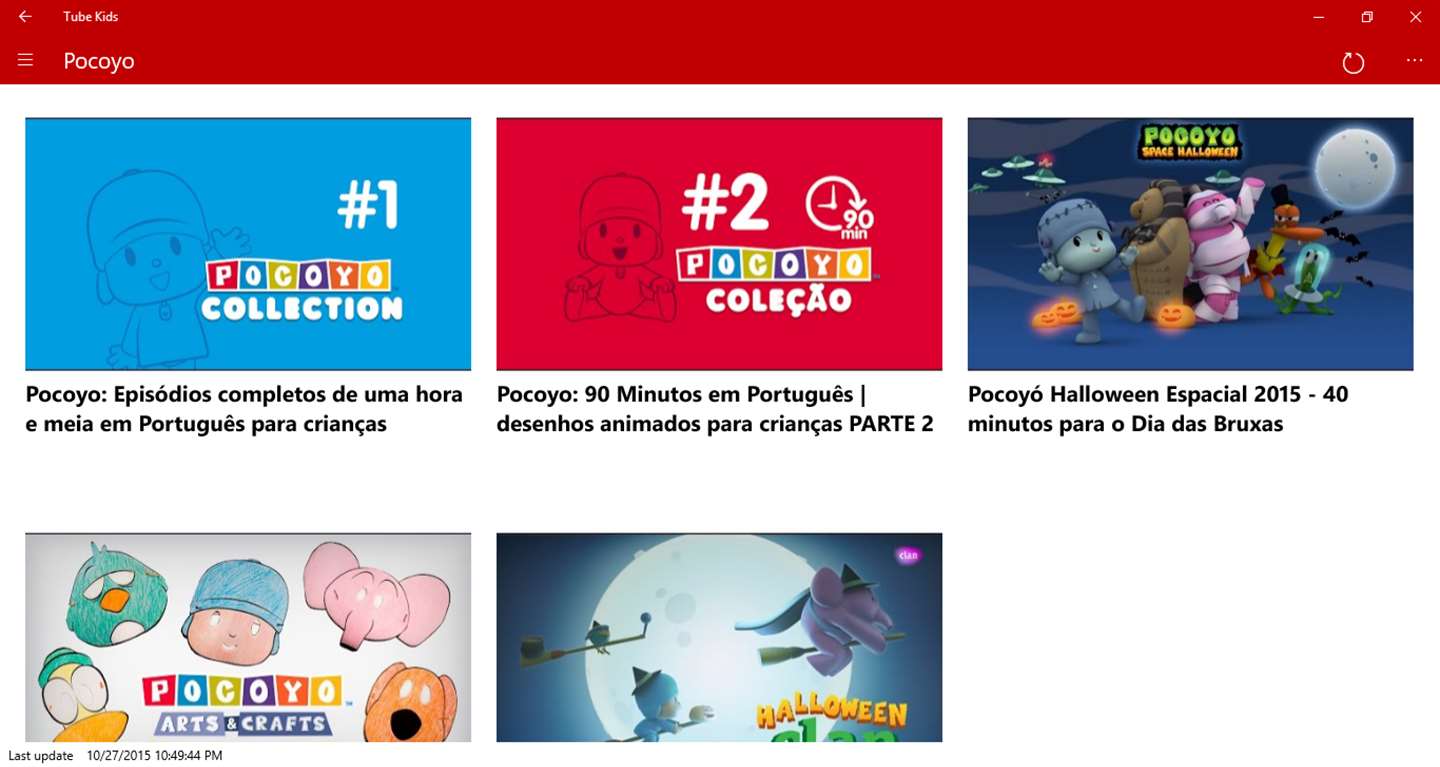Image resolution: width=1440 pixels, height=767 pixels.
Task: Click the Pocoyo page heading
Action: pos(99,61)
